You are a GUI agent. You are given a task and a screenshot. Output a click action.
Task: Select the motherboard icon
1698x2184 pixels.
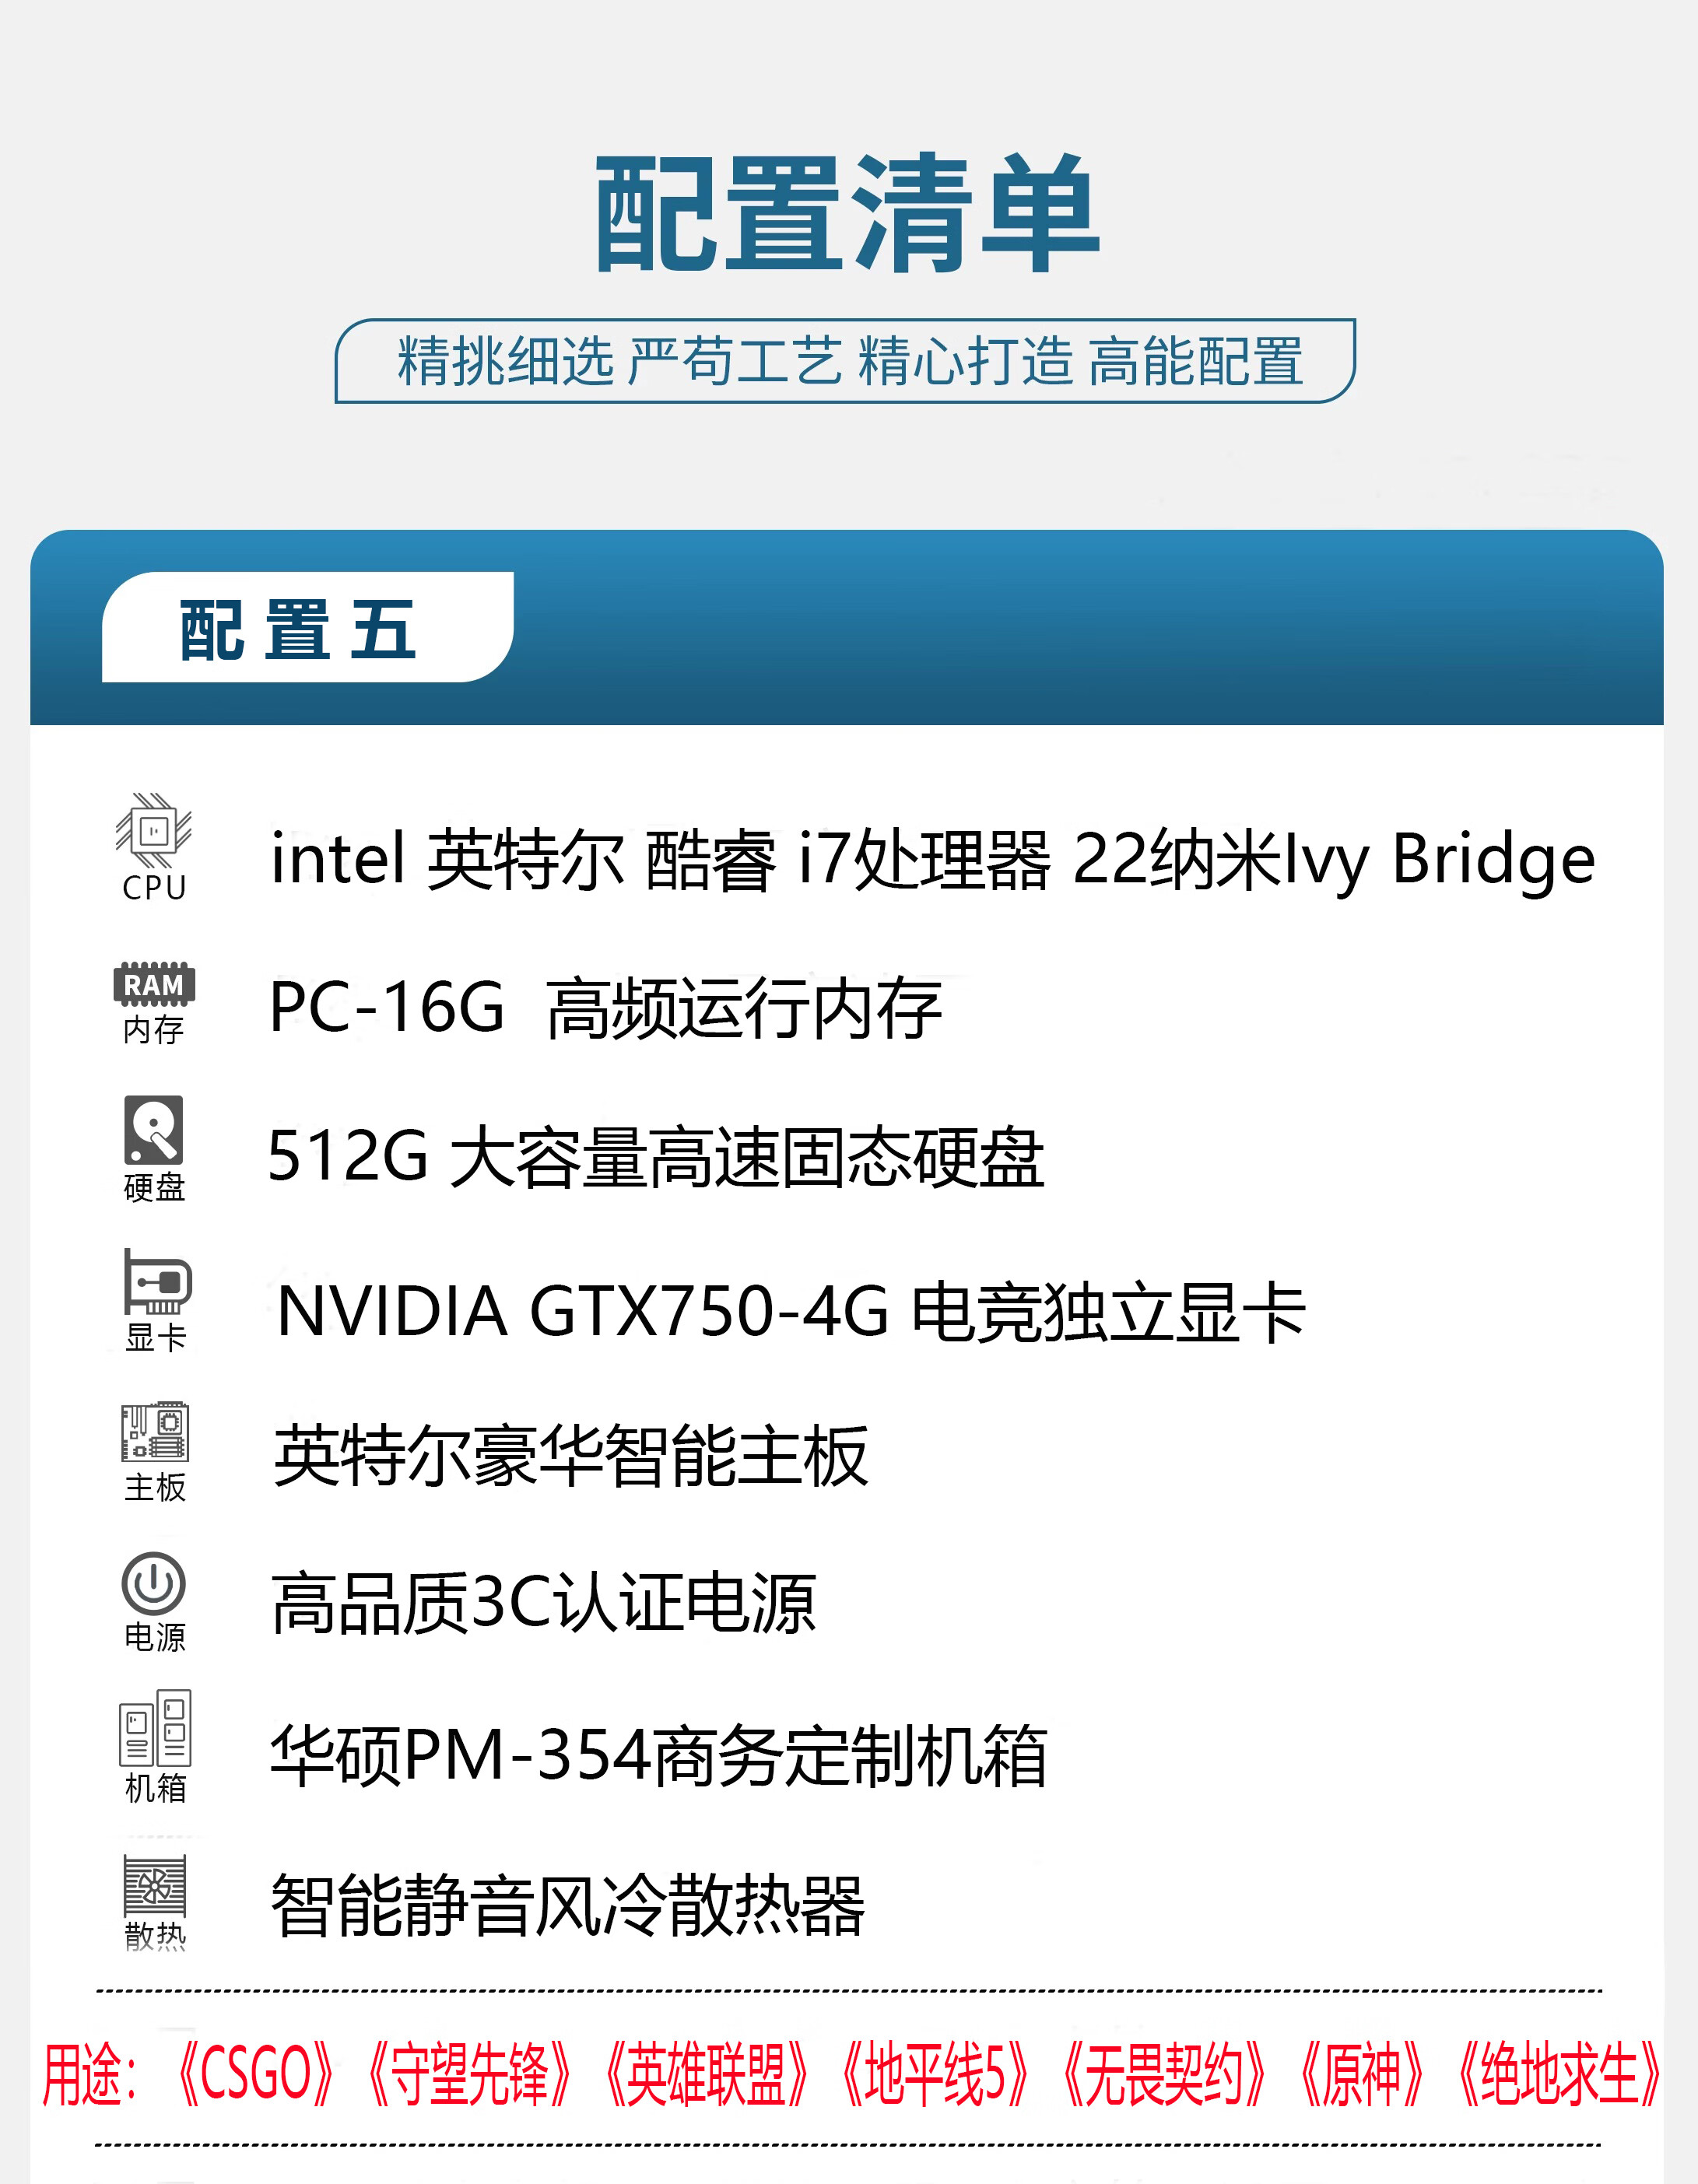(x=155, y=1431)
